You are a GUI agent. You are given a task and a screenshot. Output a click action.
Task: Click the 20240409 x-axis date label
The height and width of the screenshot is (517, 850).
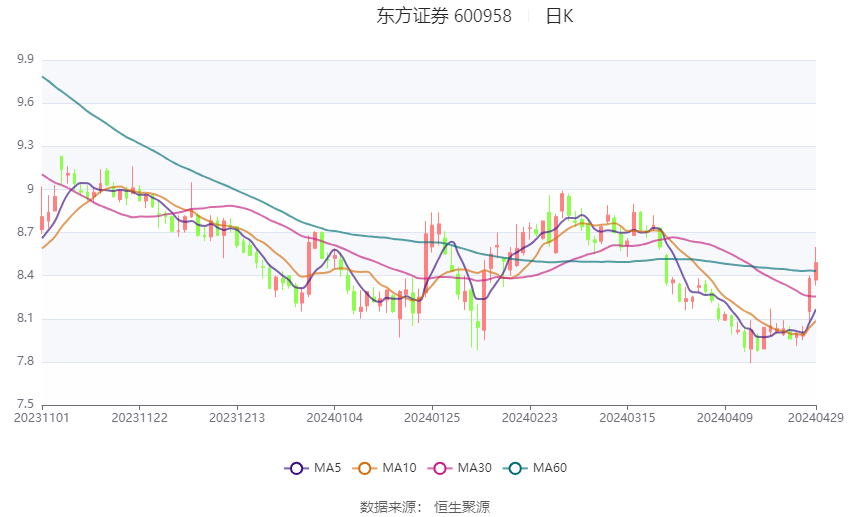[x=725, y=418]
